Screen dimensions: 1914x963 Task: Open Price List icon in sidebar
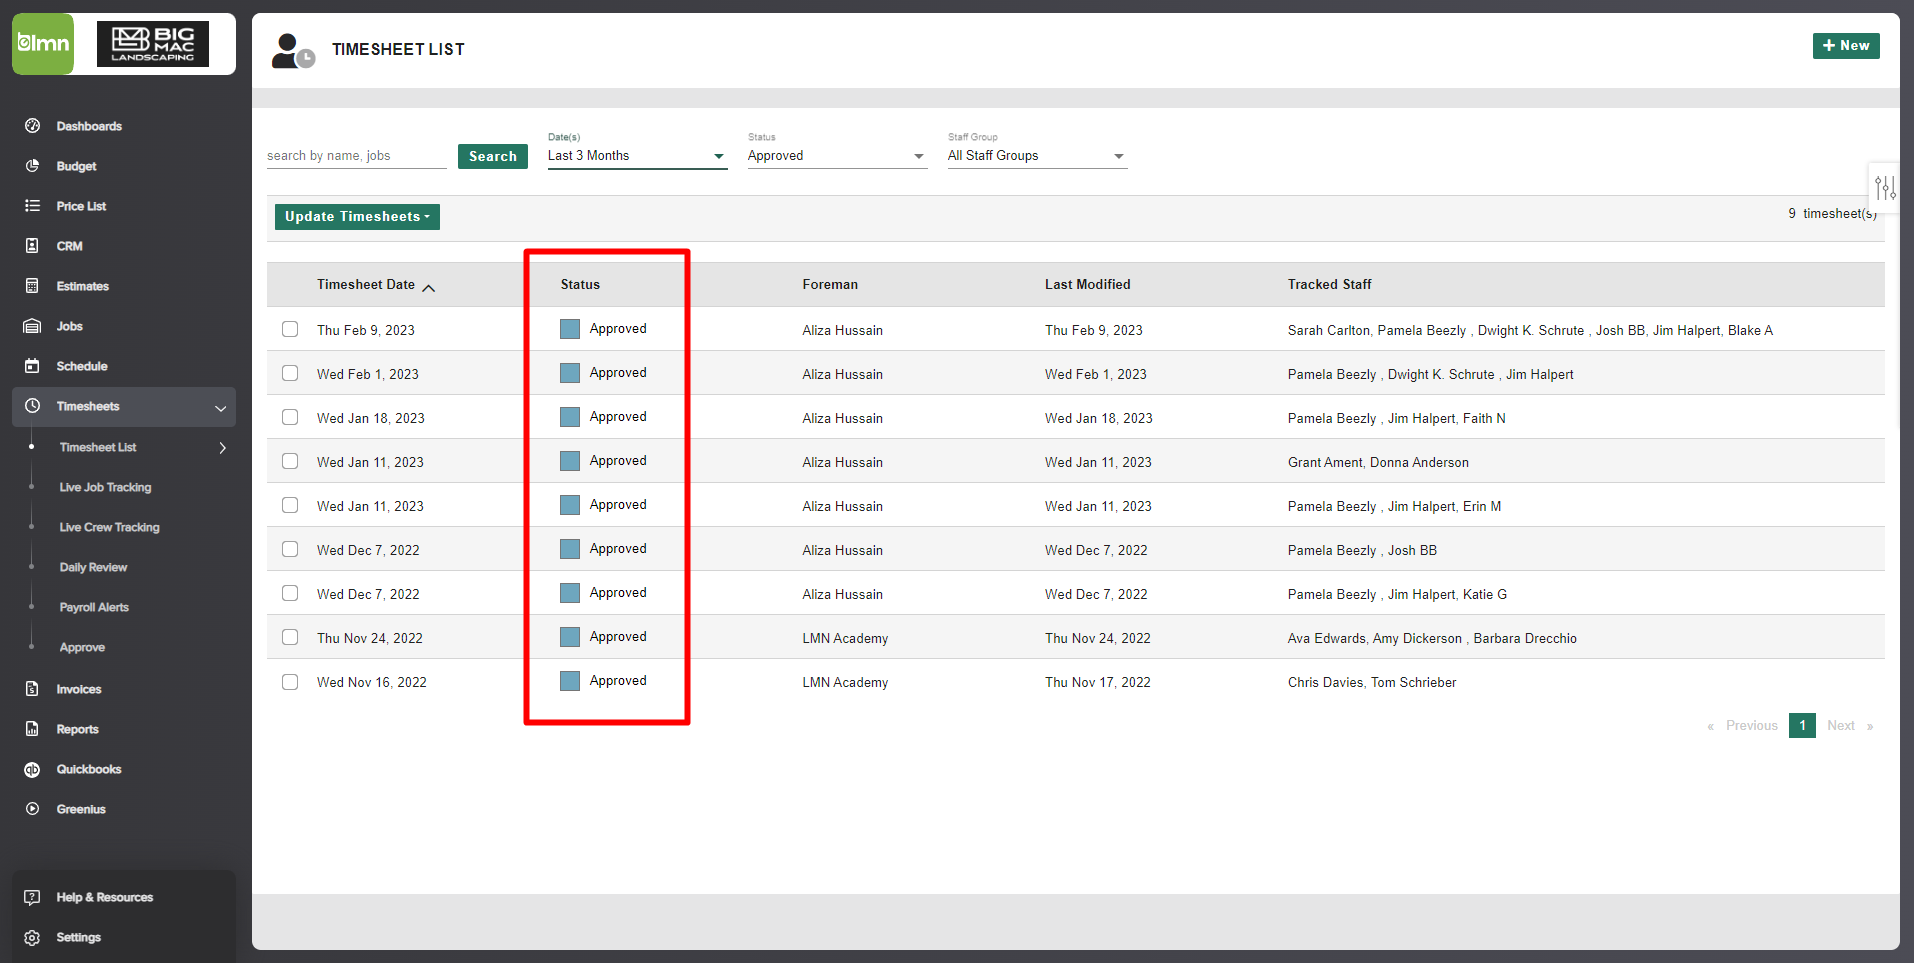pos(32,206)
